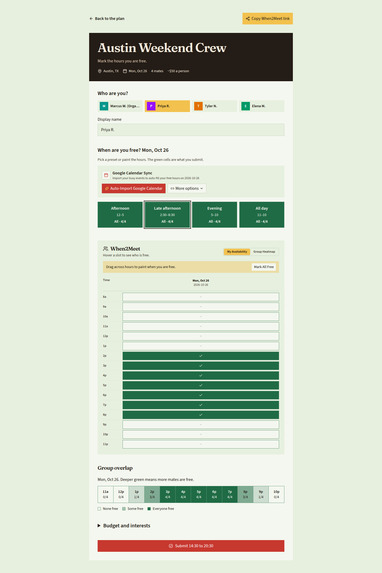Unmark the 6p free slot

point(201,395)
